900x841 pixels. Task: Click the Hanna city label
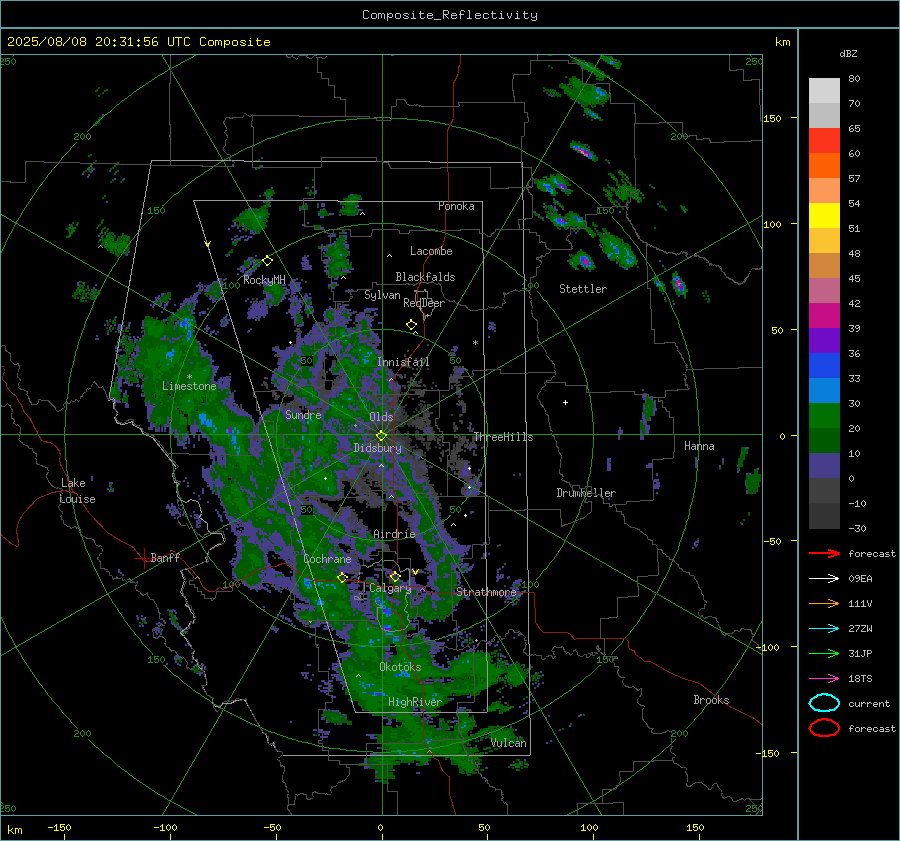click(x=699, y=446)
